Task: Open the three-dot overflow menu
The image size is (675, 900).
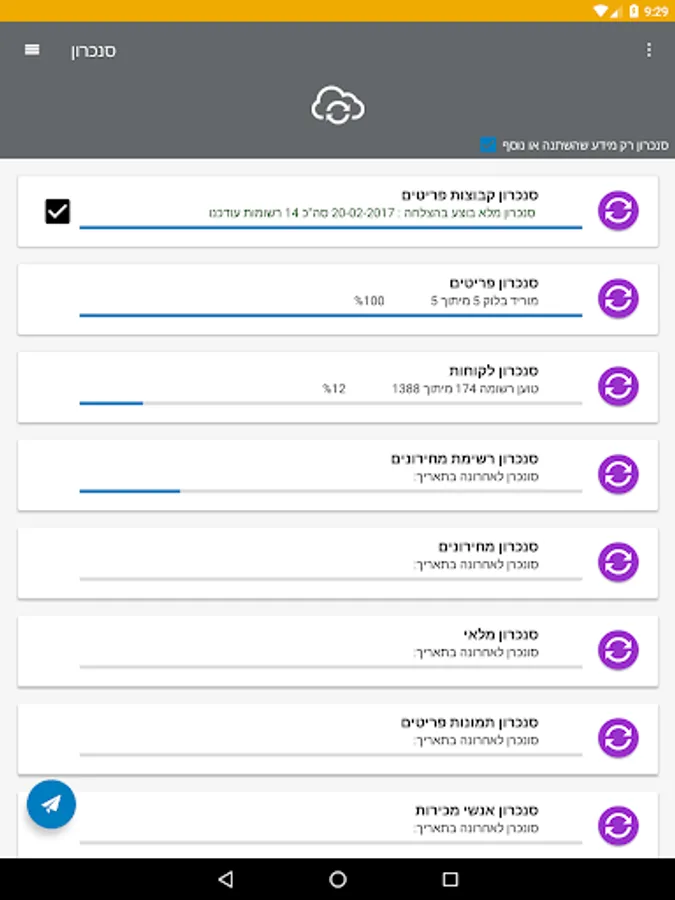Action: [648, 50]
